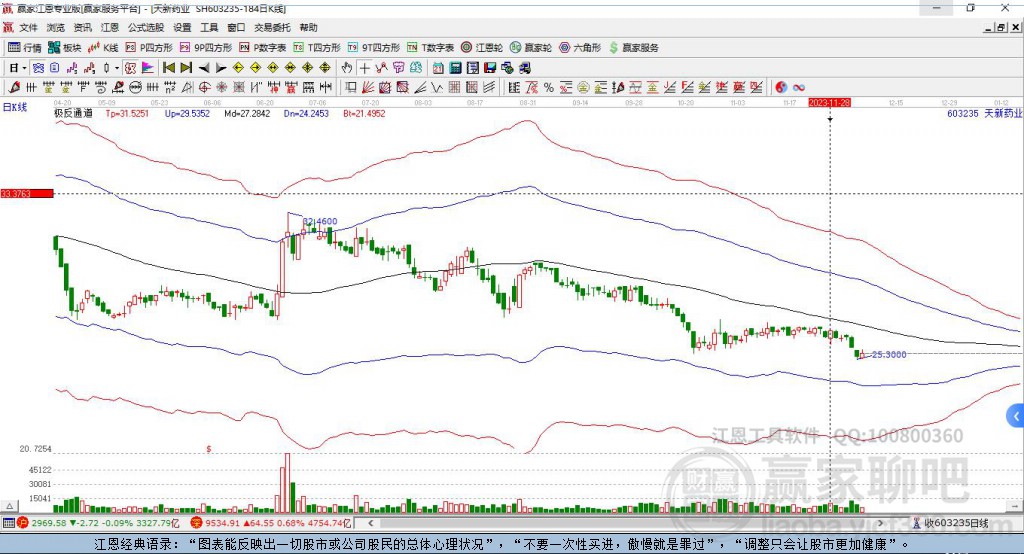Select the zigzag wave line tool
Viewport: 1024px width, 554px height.
pyautogui.click(x=436, y=87)
